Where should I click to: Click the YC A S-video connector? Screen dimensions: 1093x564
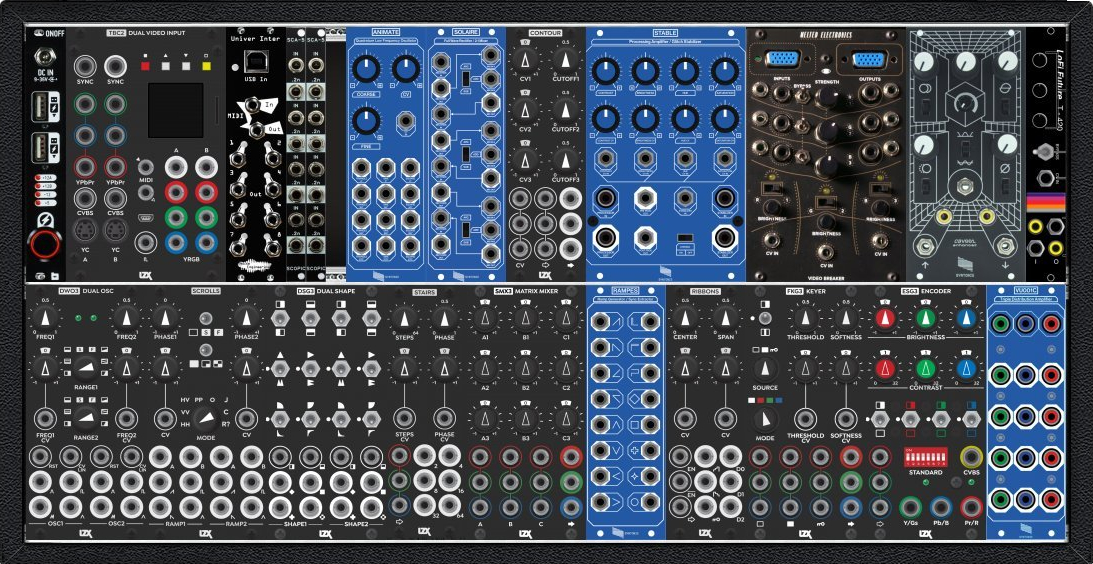click(x=84, y=229)
